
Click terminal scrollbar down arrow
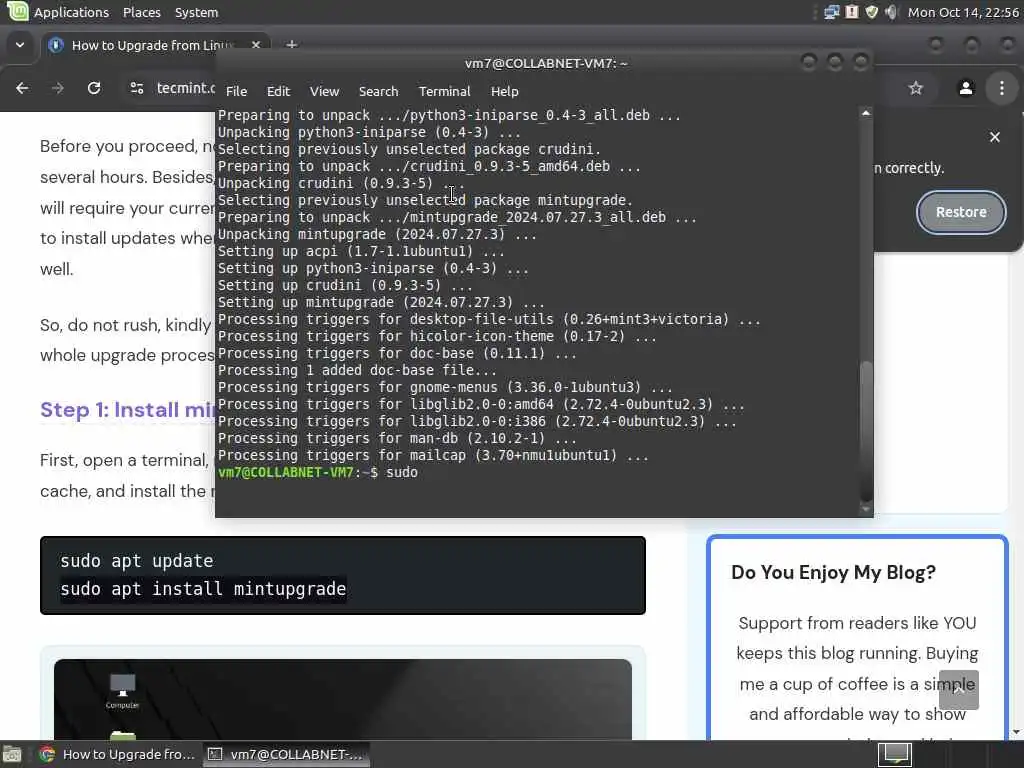[866, 509]
